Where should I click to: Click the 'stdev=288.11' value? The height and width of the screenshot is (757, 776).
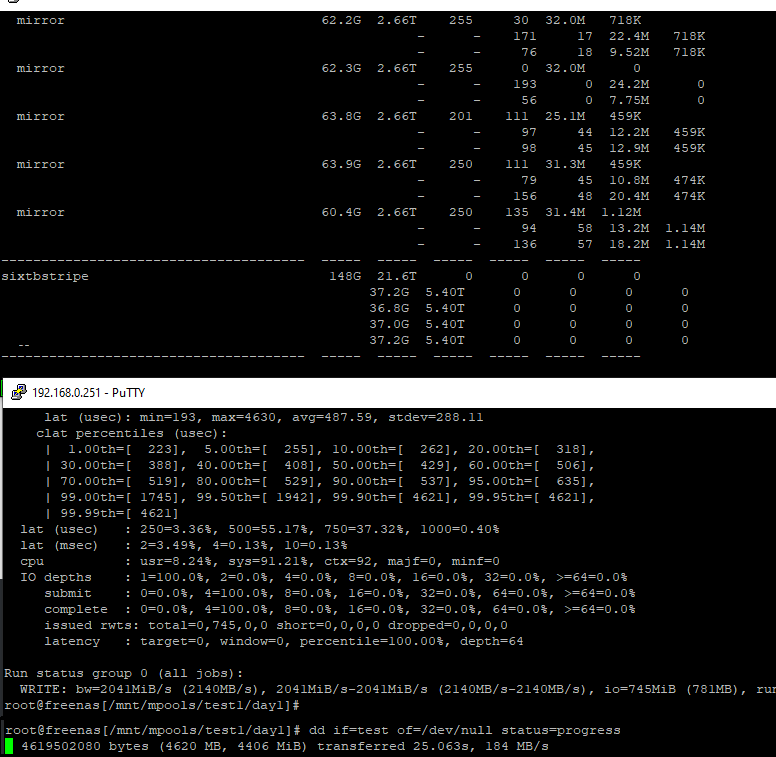click(436, 418)
